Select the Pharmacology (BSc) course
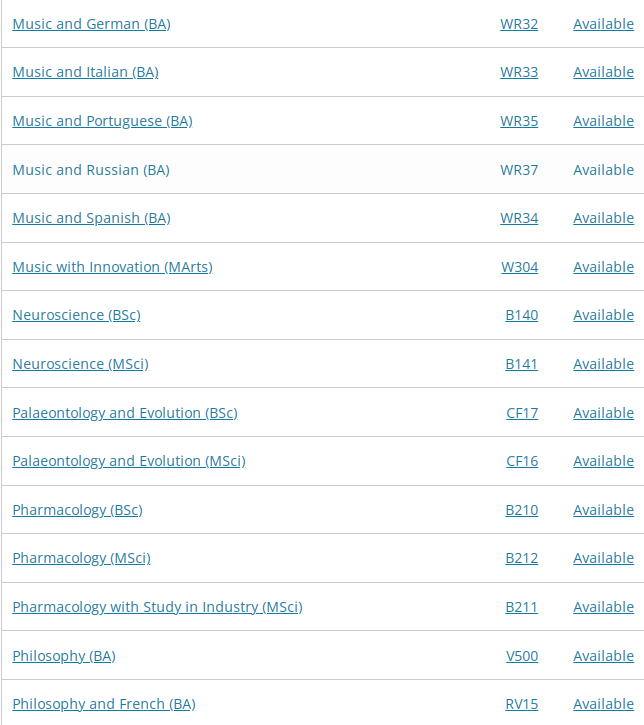The height and width of the screenshot is (725, 644). click(x=78, y=510)
